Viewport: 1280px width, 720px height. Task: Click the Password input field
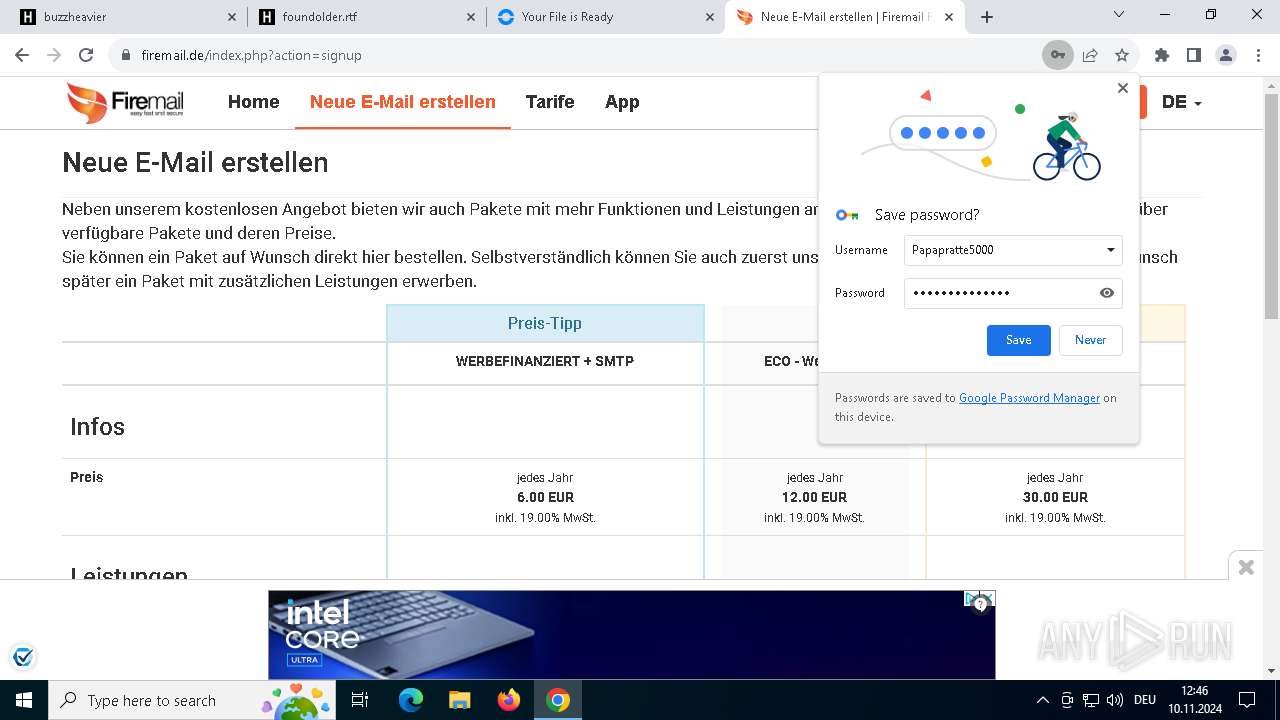[1013, 293]
